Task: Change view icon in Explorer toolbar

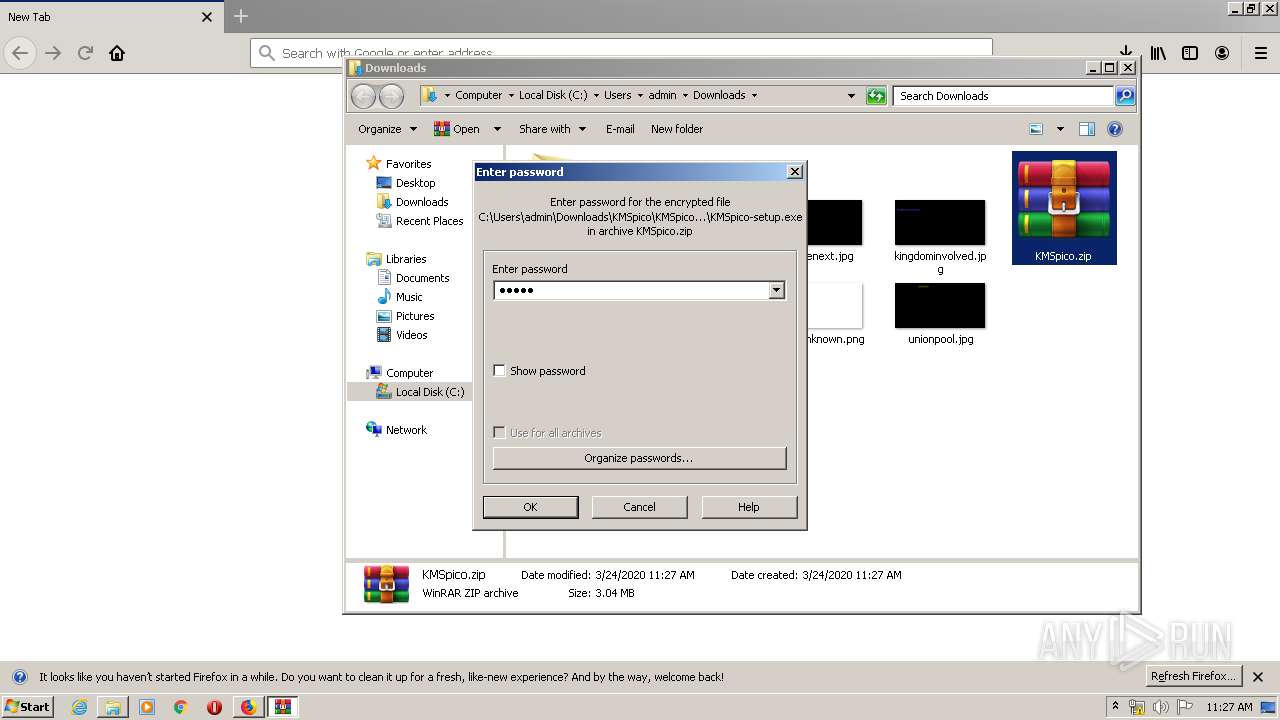Action: (x=1036, y=129)
